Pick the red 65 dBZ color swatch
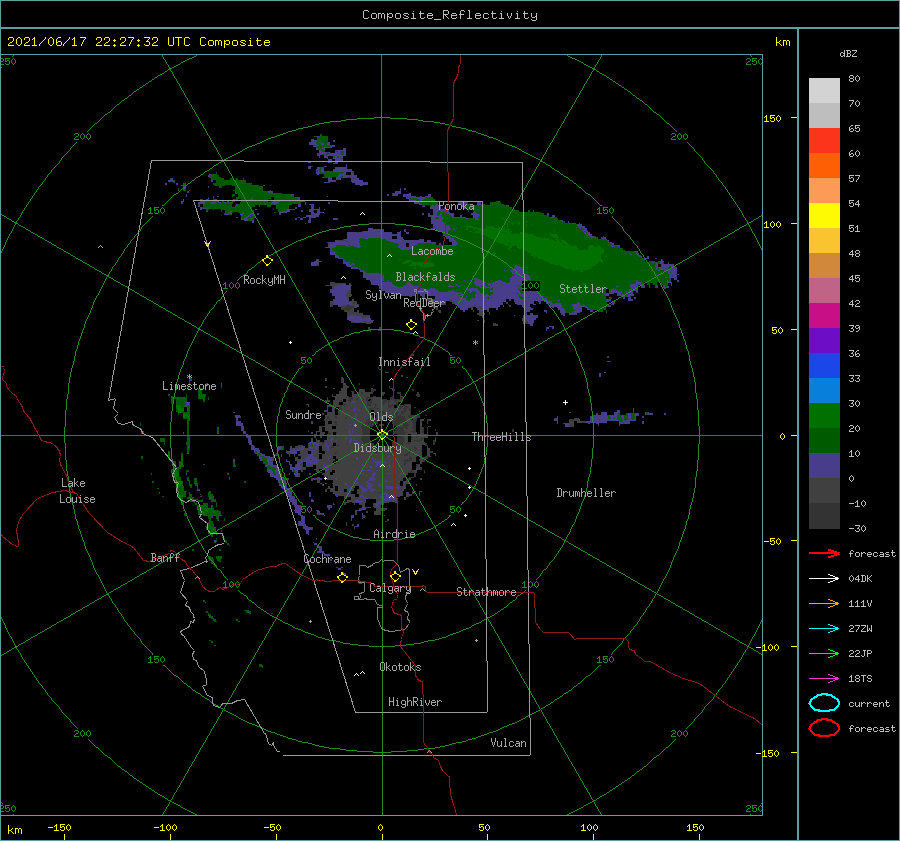Screen dimensions: 900x841 [x=824, y=141]
